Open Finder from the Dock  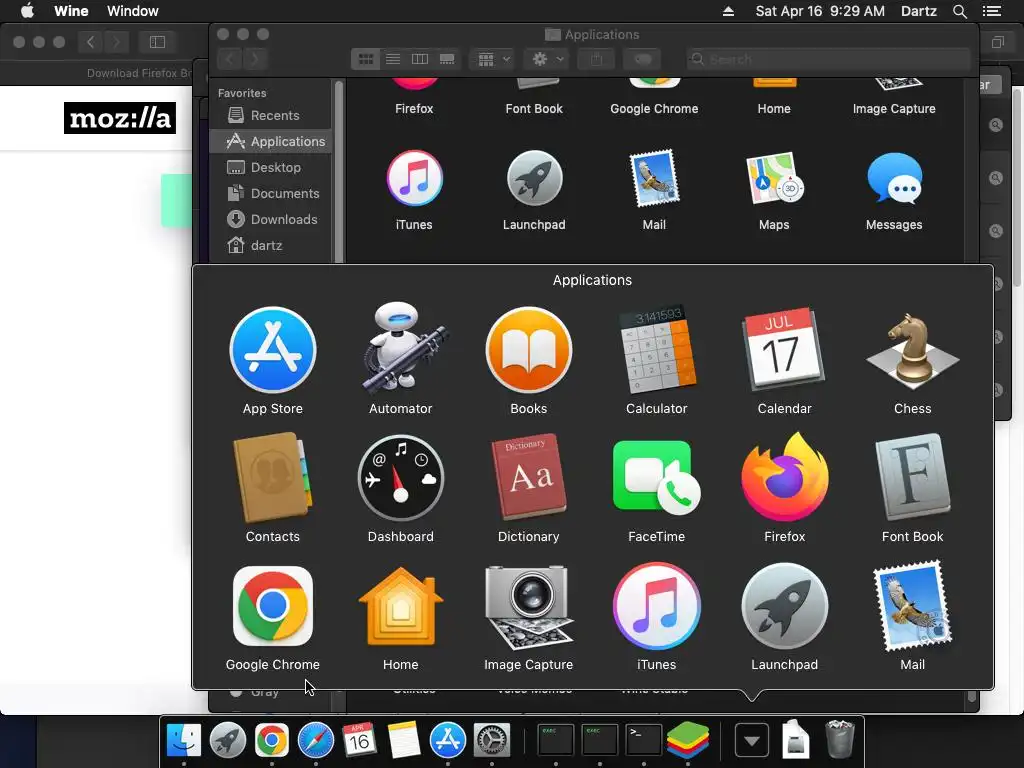(x=184, y=740)
